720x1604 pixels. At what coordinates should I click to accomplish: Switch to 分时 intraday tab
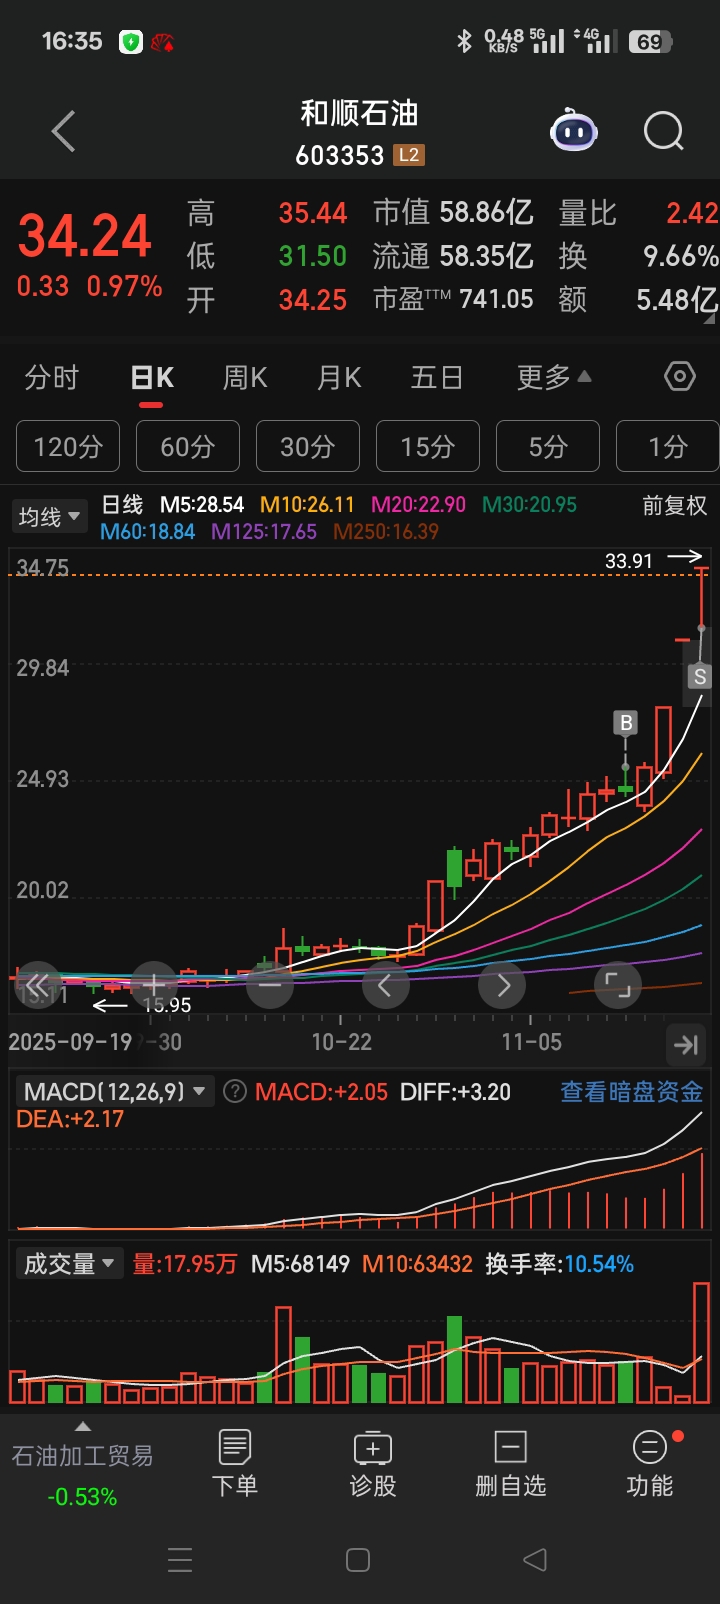tap(51, 377)
